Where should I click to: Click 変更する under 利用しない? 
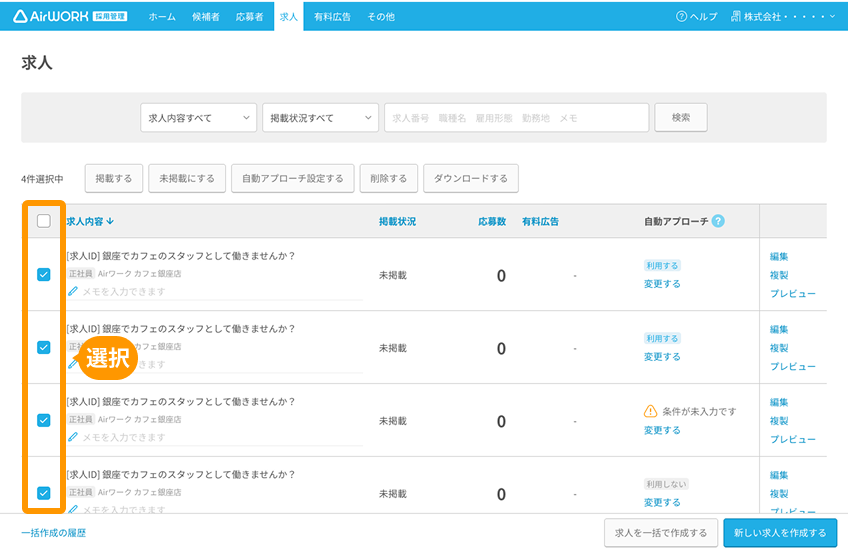coord(662,503)
